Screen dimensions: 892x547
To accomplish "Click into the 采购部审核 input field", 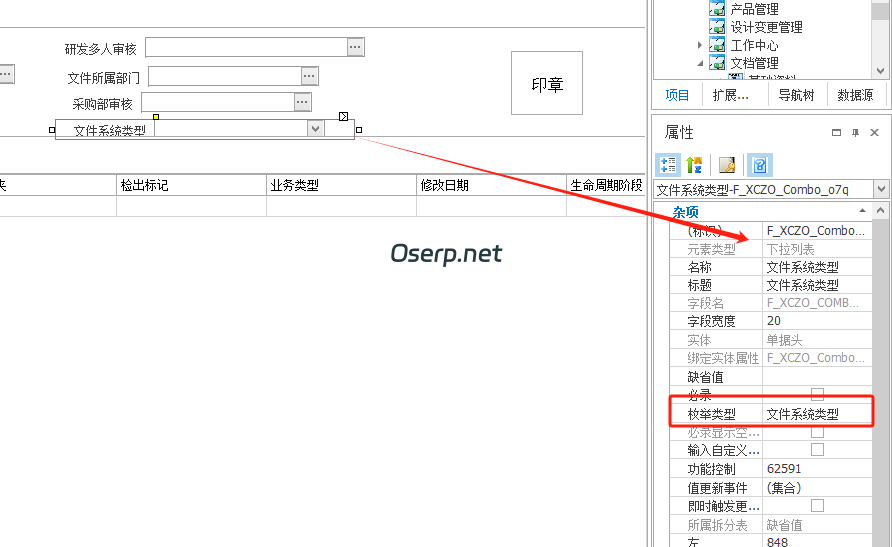I will (x=217, y=102).
